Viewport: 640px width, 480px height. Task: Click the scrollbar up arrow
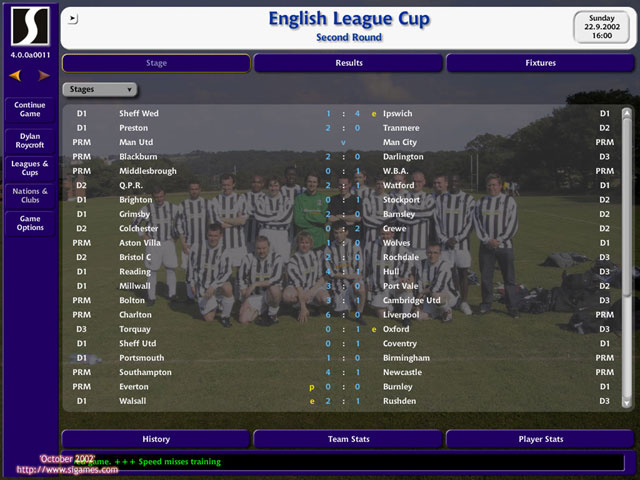(626, 113)
